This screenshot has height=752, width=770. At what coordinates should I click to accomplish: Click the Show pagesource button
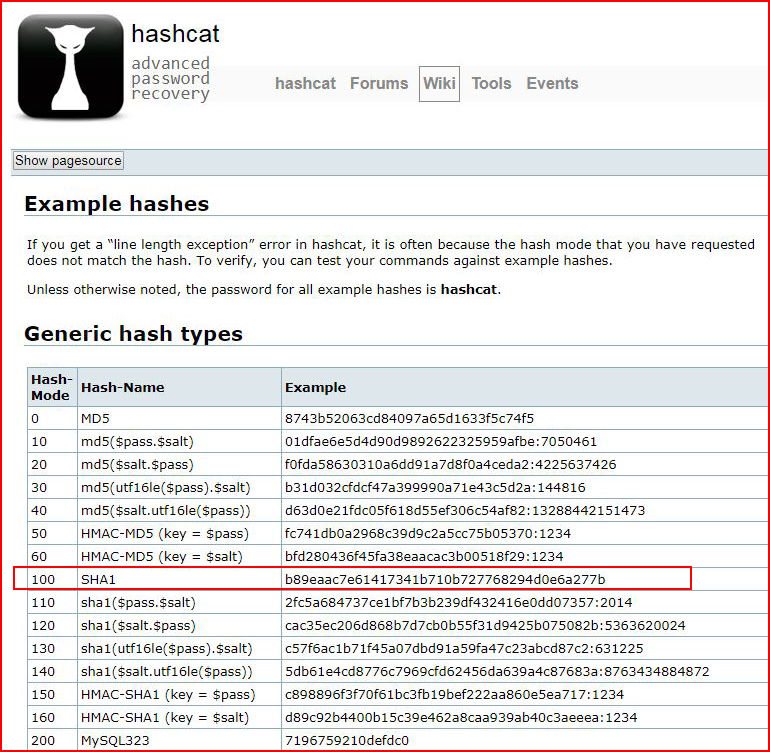pos(68,161)
